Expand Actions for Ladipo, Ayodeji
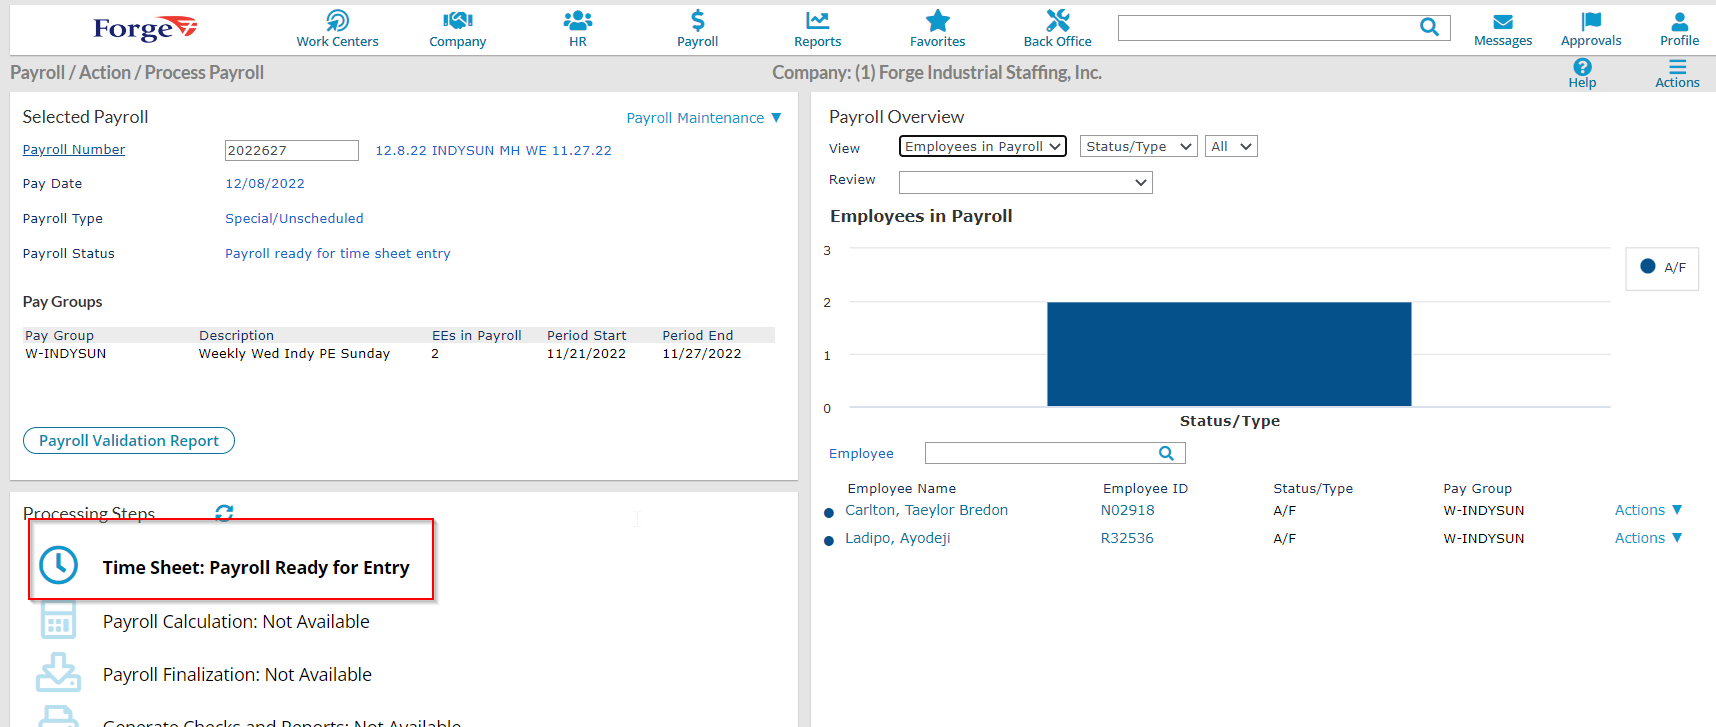Viewport: 1716px width, 727px height. 1648,538
